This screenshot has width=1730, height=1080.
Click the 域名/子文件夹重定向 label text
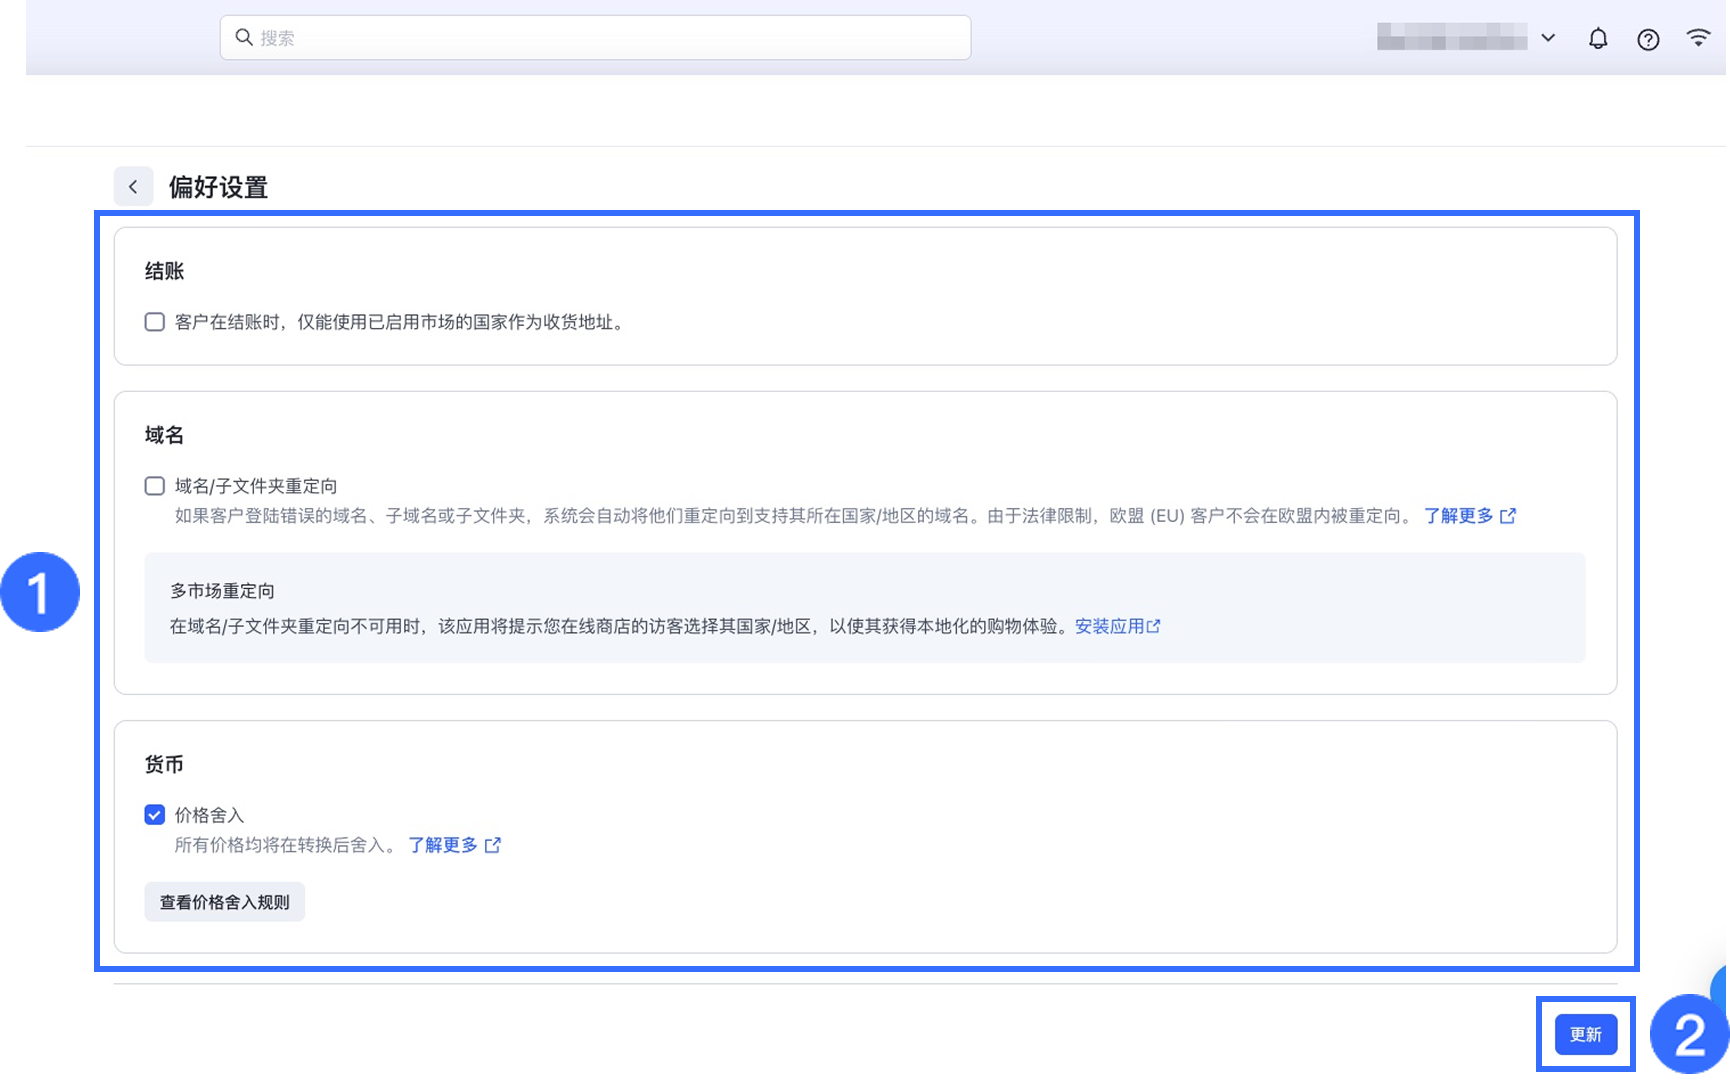[x=256, y=486]
